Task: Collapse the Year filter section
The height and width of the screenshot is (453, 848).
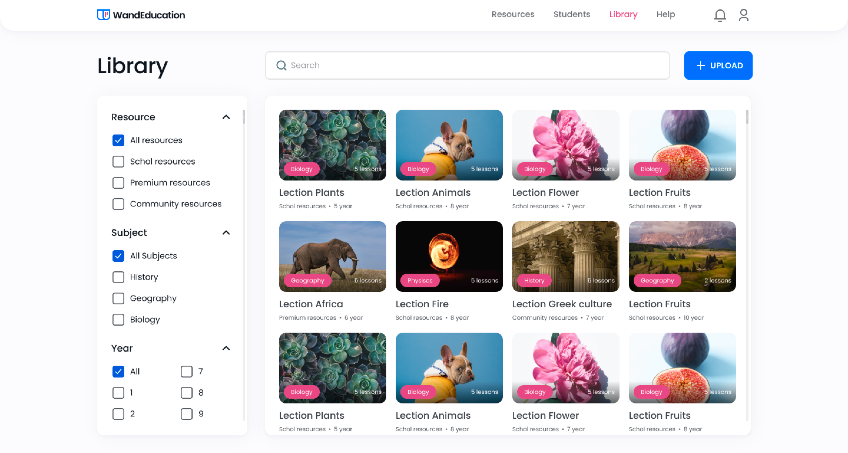Action: pos(226,348)
